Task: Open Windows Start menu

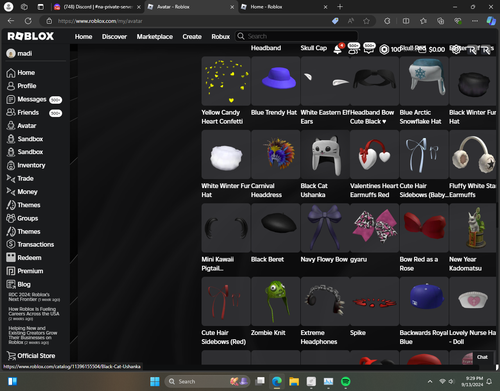Action: [155, 381]
